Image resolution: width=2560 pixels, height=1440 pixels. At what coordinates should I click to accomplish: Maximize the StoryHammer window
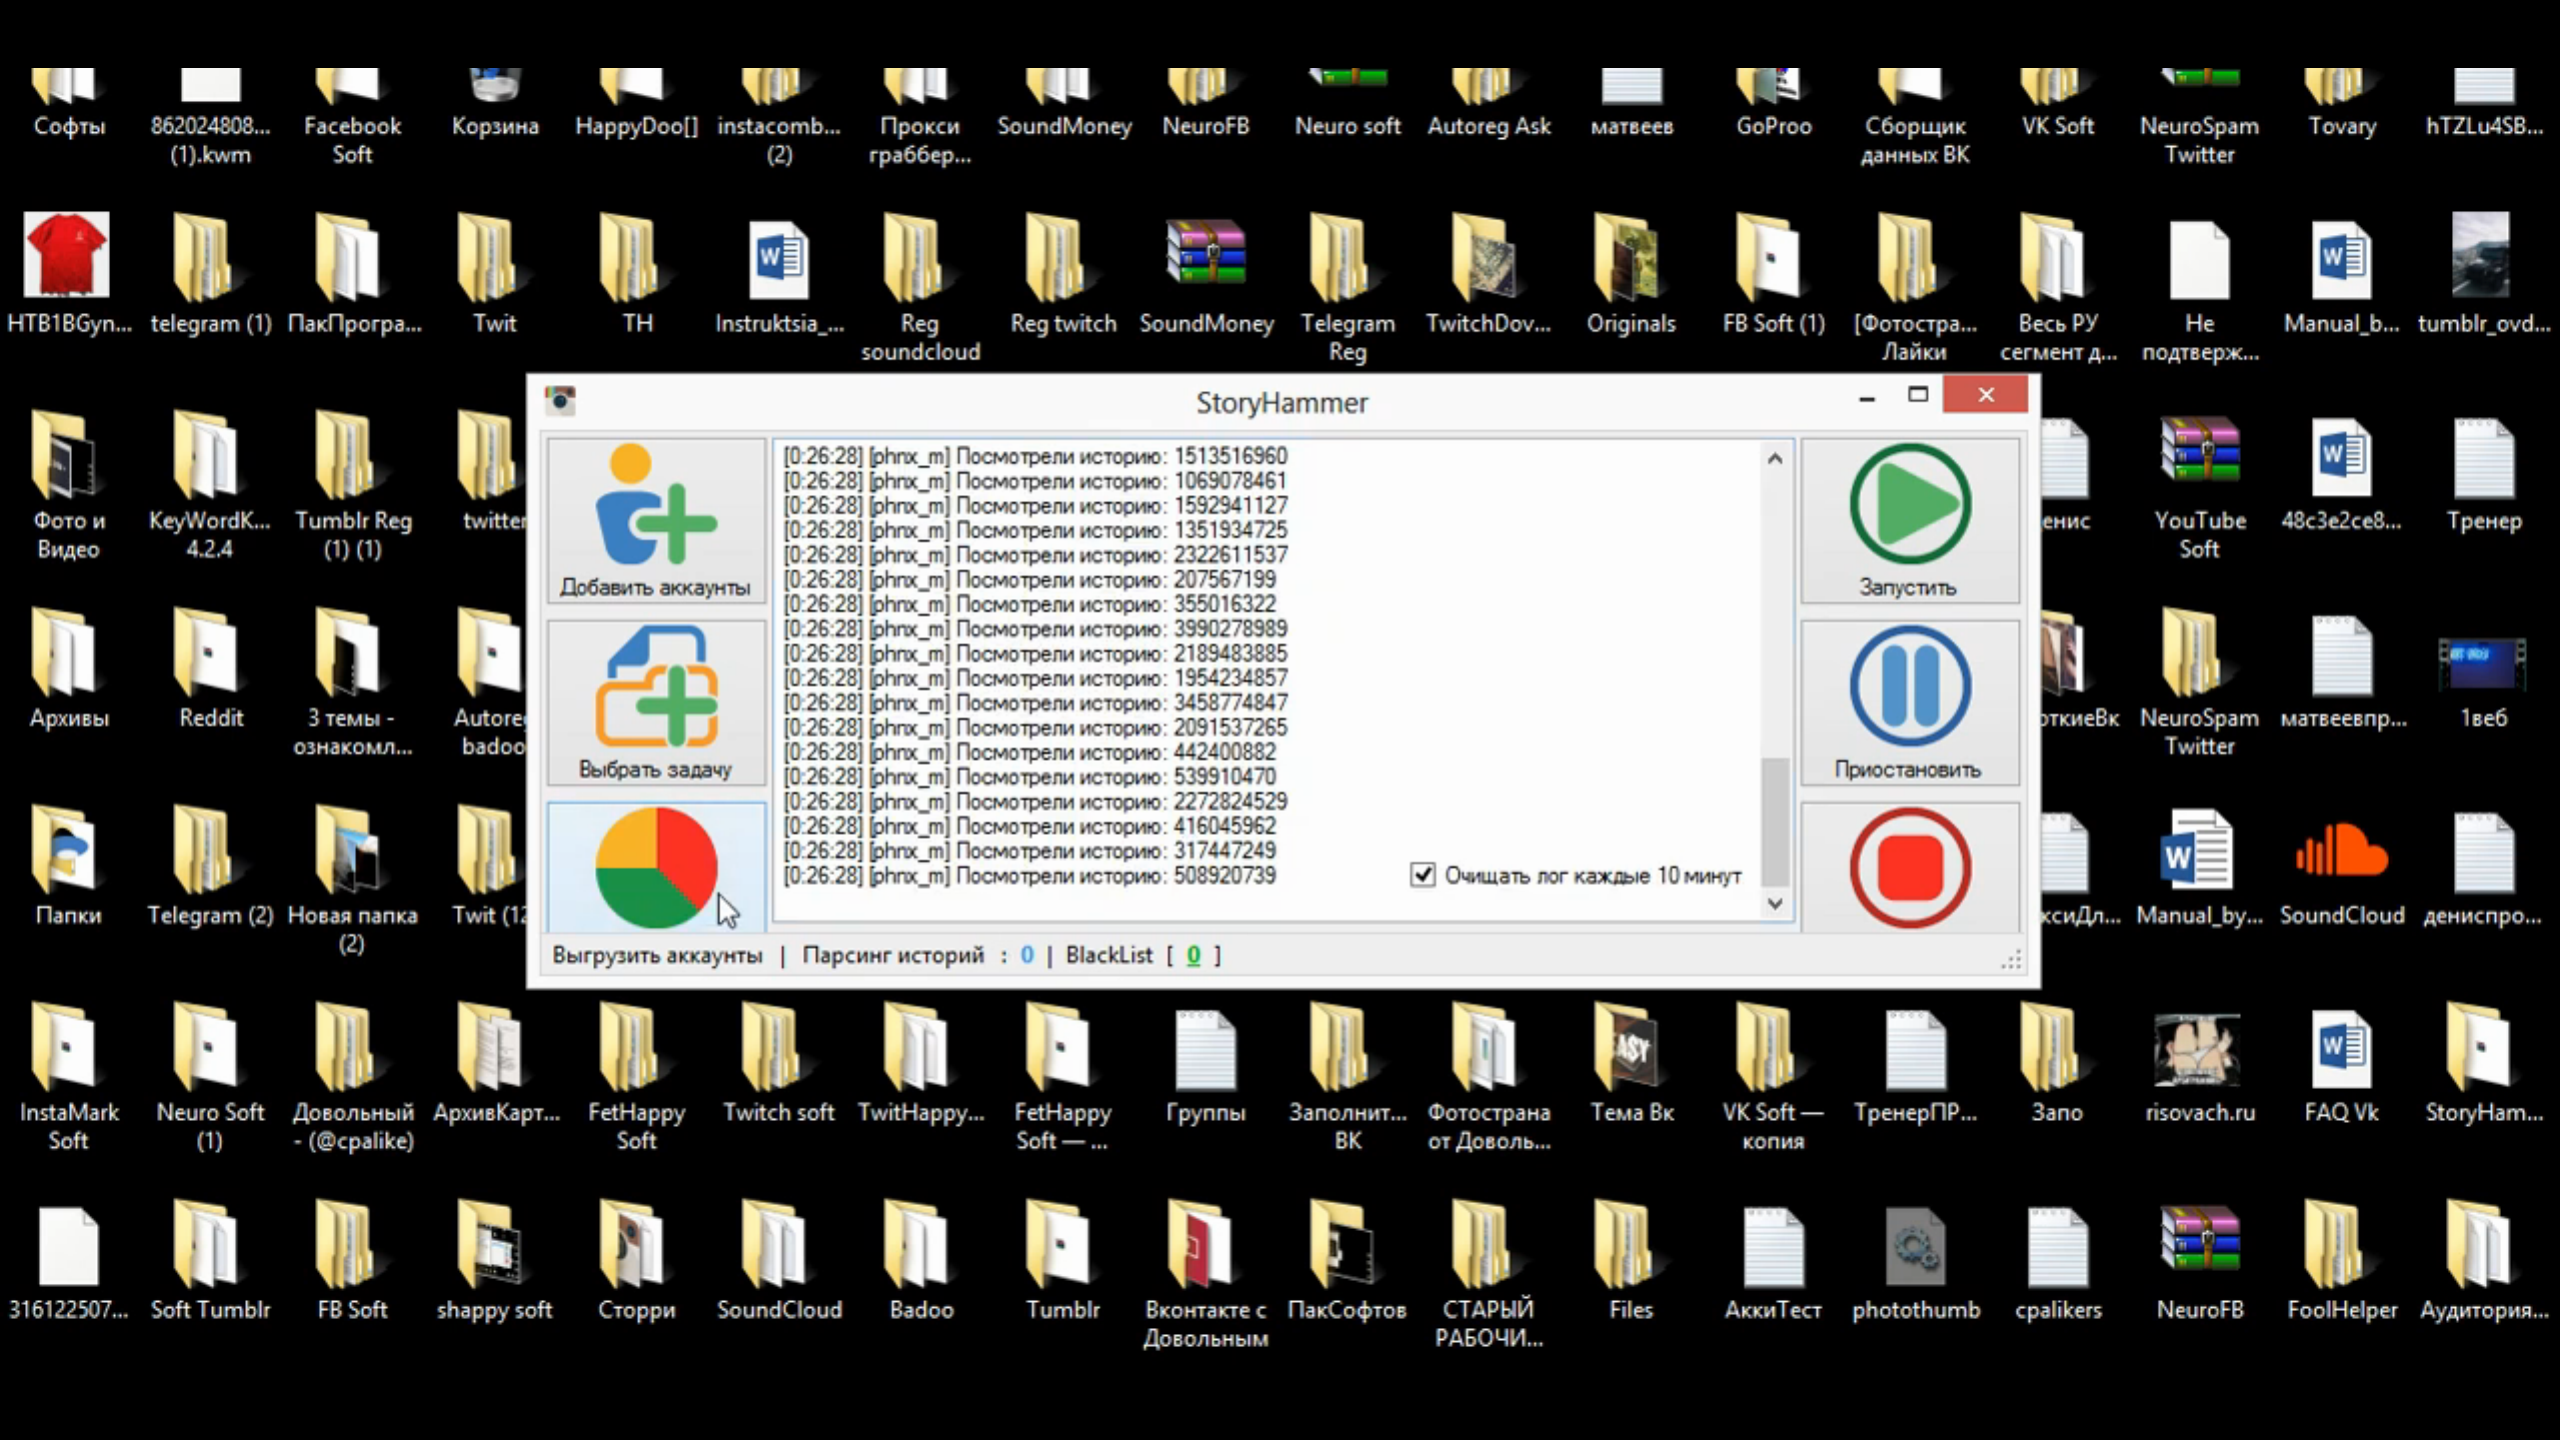[x=1917, y=395]
